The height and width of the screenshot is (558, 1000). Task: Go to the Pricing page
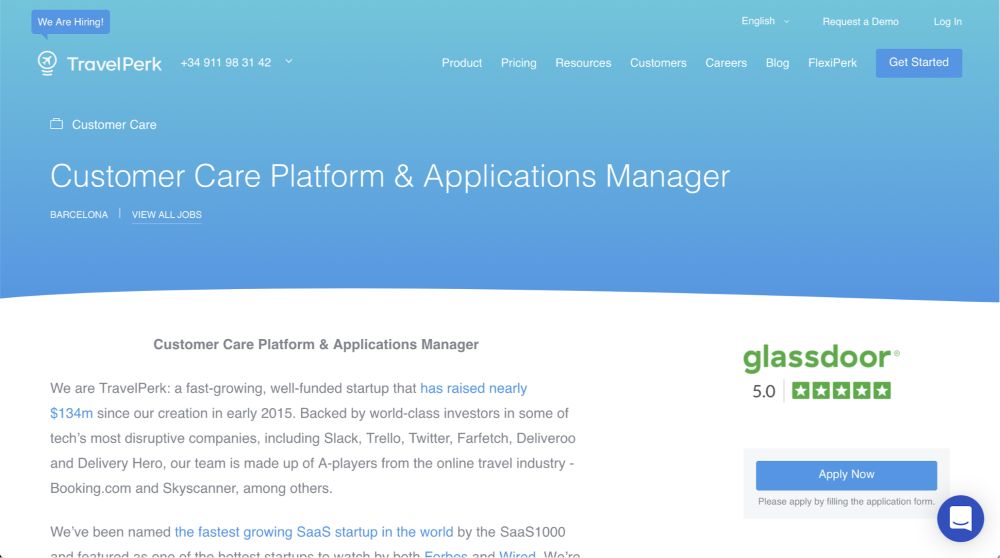click(x=518, y=63)
